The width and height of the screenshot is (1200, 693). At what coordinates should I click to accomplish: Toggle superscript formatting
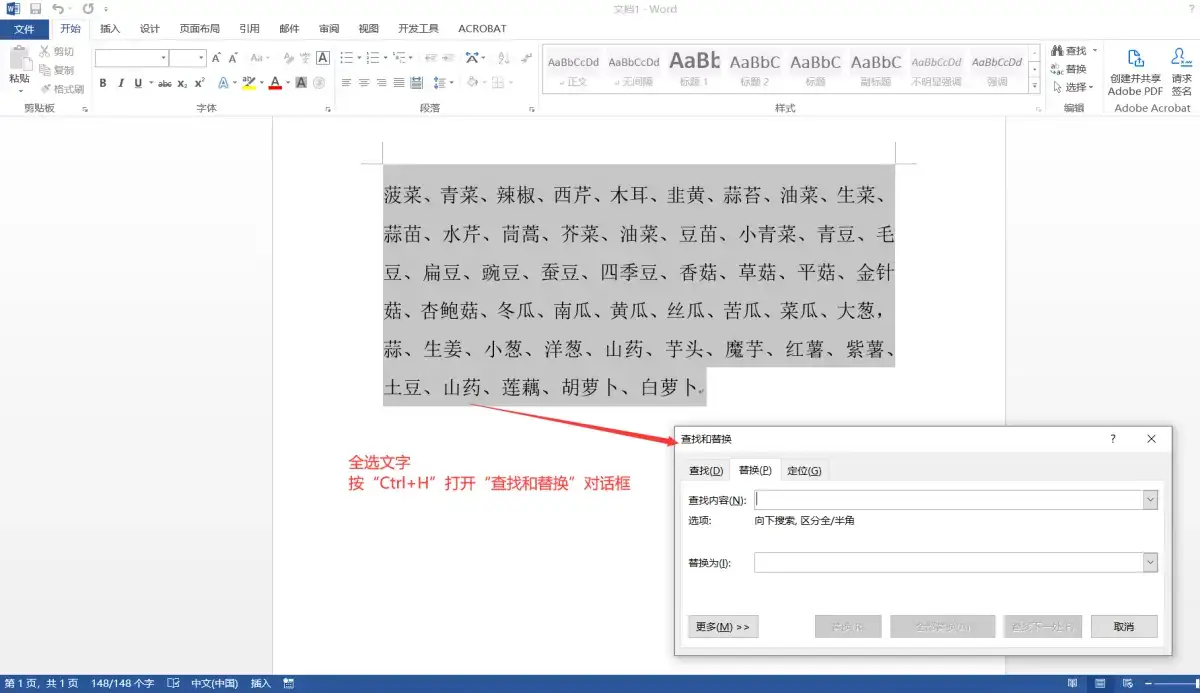point(200,83)
